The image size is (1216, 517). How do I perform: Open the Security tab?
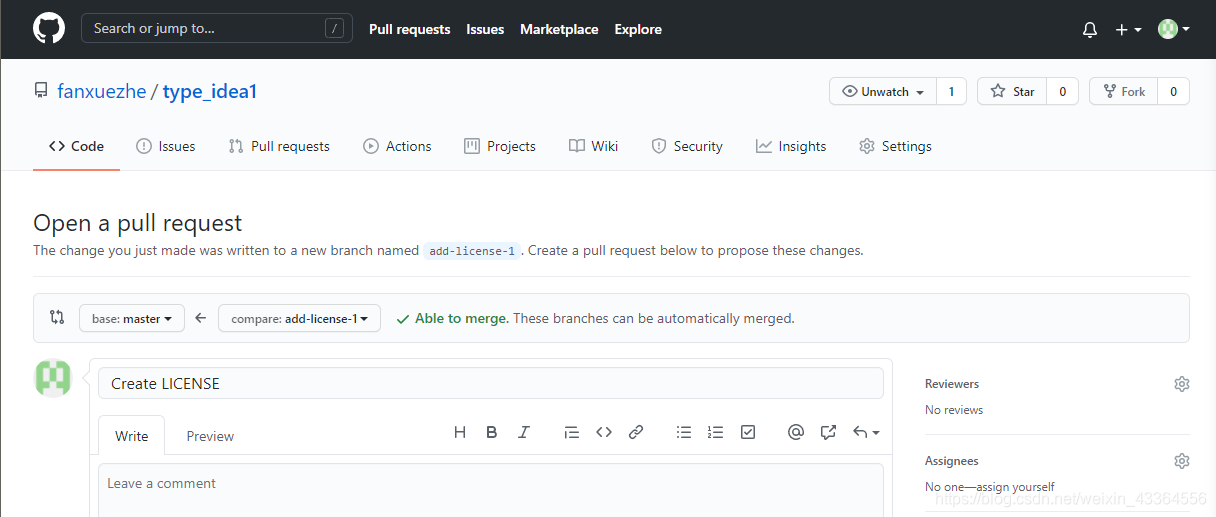click(687, 146)
